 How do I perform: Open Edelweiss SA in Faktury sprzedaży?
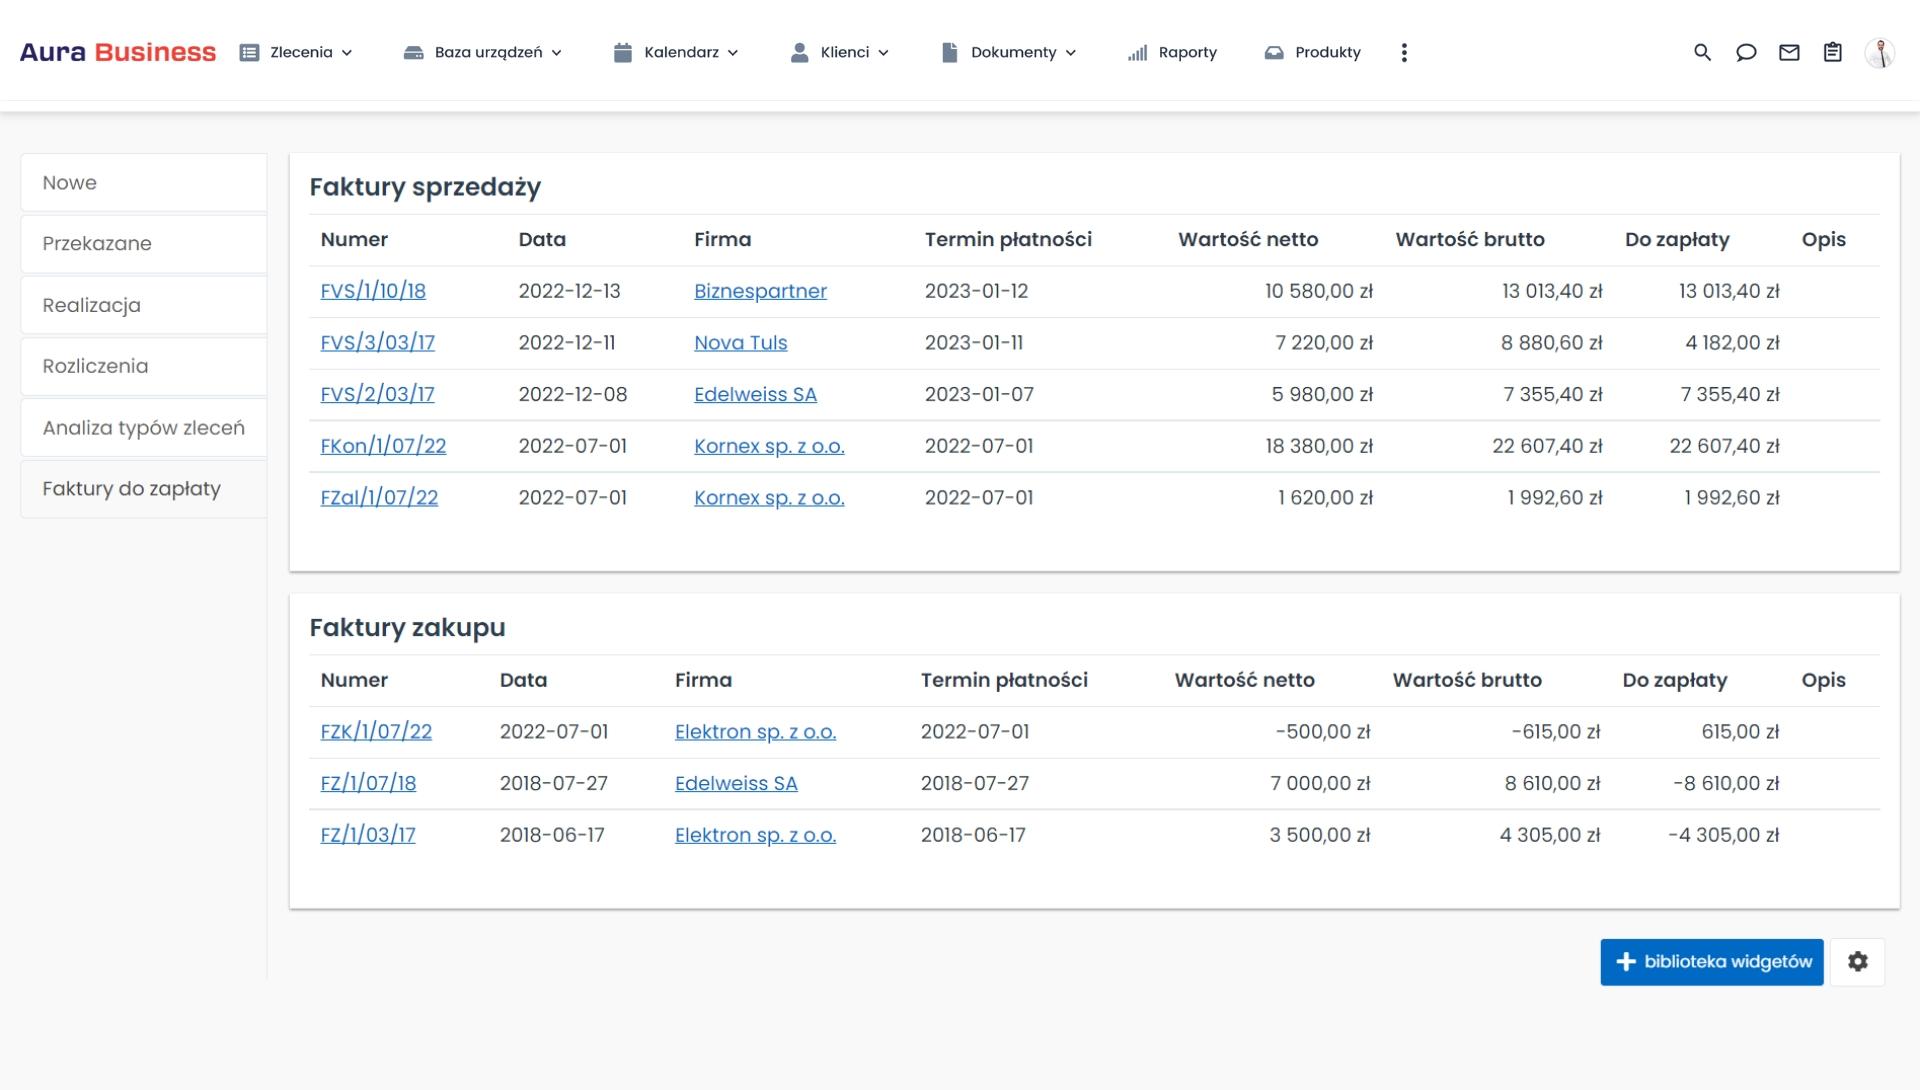click(x=755, y=394)
